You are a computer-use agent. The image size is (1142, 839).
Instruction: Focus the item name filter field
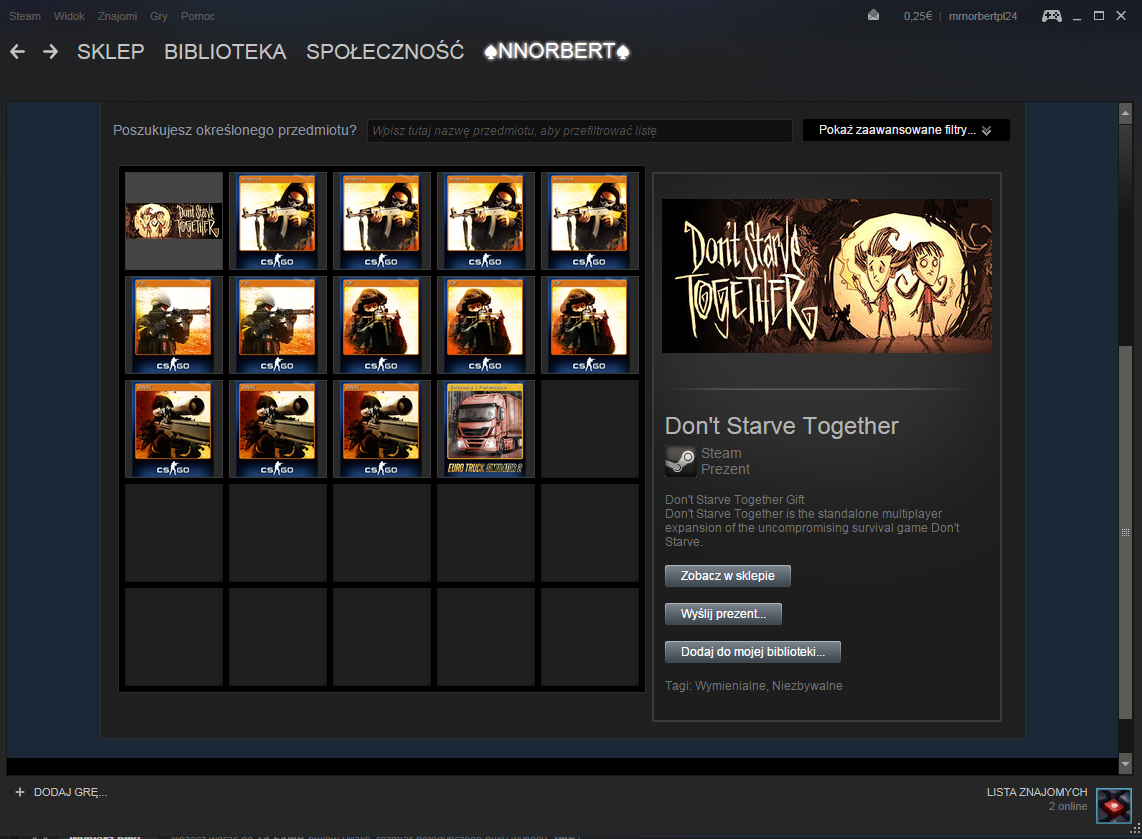tap(580, 130)
